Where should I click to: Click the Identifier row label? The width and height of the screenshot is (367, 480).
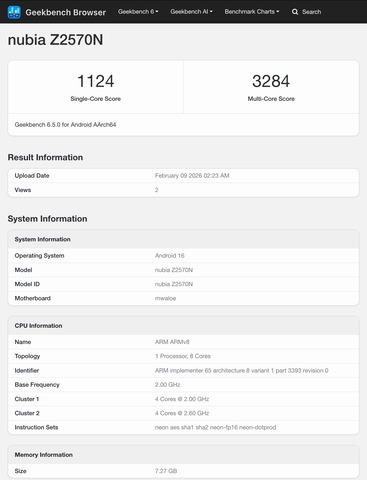pos(27,371)
